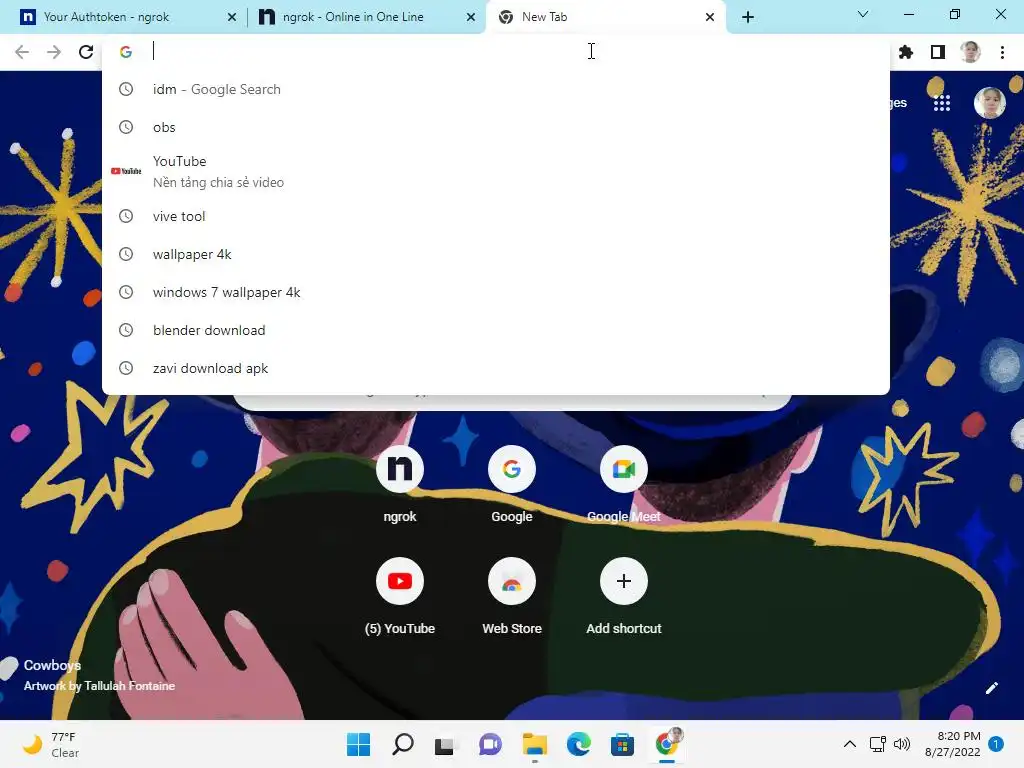Image resolution: width=1024 pixels, height=768 pixels.
Task: Open the Chrome three-dot menu
Action: coord(1002,52)
